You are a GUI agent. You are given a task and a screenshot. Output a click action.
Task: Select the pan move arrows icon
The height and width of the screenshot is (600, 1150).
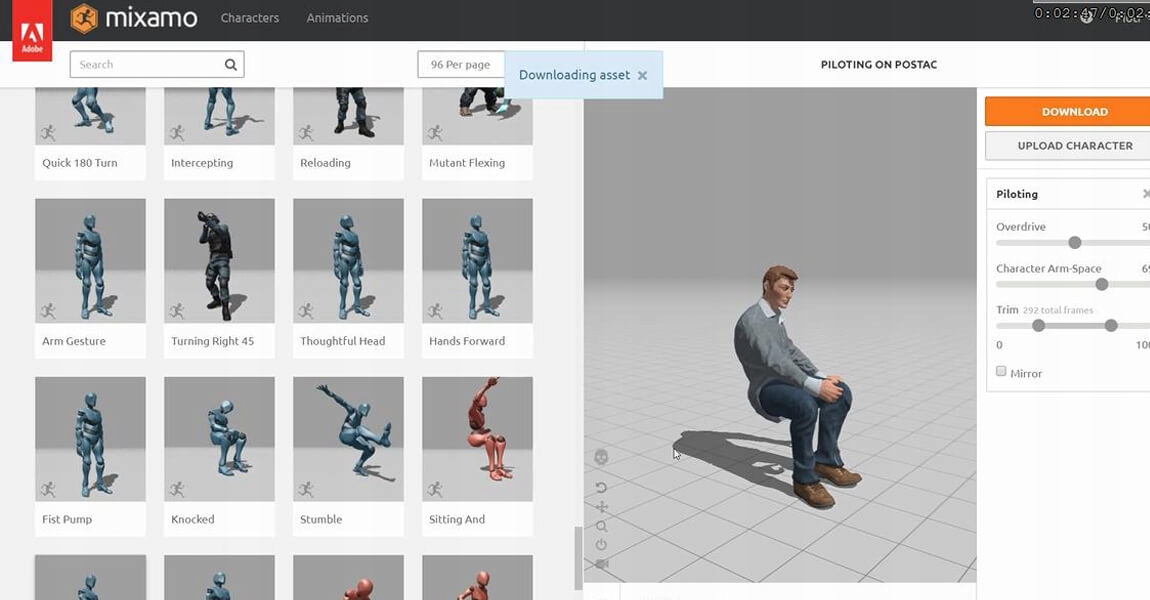pyautogui.click(x=601, y=507)
